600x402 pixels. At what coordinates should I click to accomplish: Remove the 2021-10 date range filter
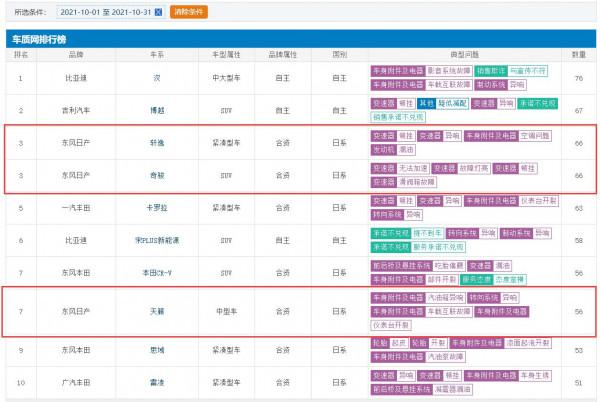[157, 12]
